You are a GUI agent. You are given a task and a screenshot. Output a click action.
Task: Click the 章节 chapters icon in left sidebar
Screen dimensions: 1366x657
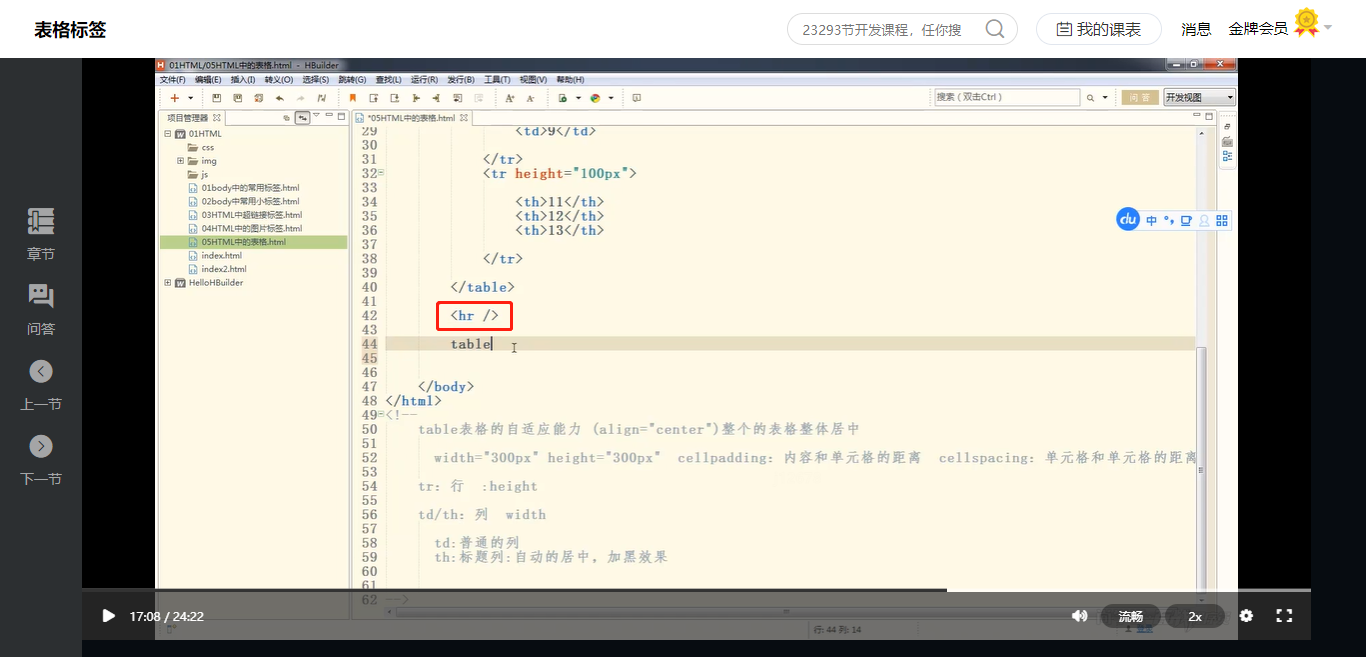(41, 222)
